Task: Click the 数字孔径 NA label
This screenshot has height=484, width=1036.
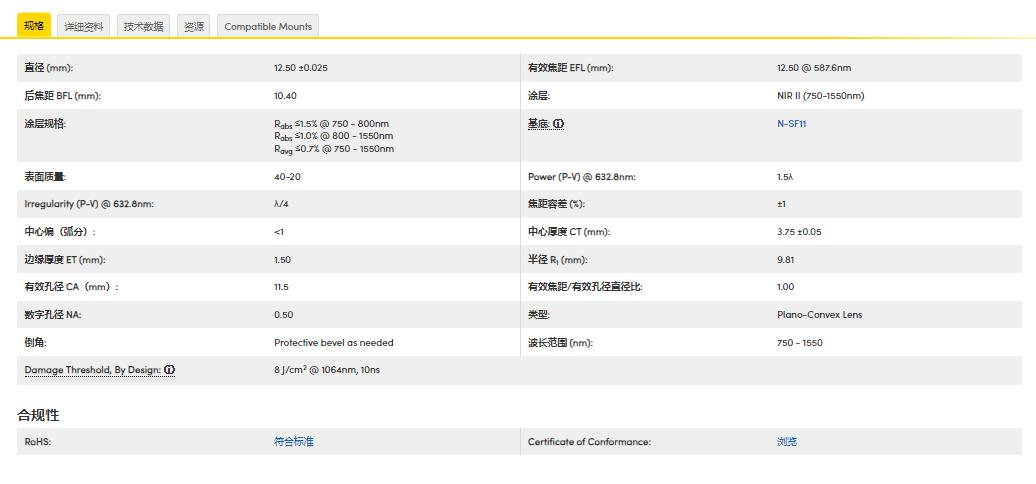Action: click(53, 315)
